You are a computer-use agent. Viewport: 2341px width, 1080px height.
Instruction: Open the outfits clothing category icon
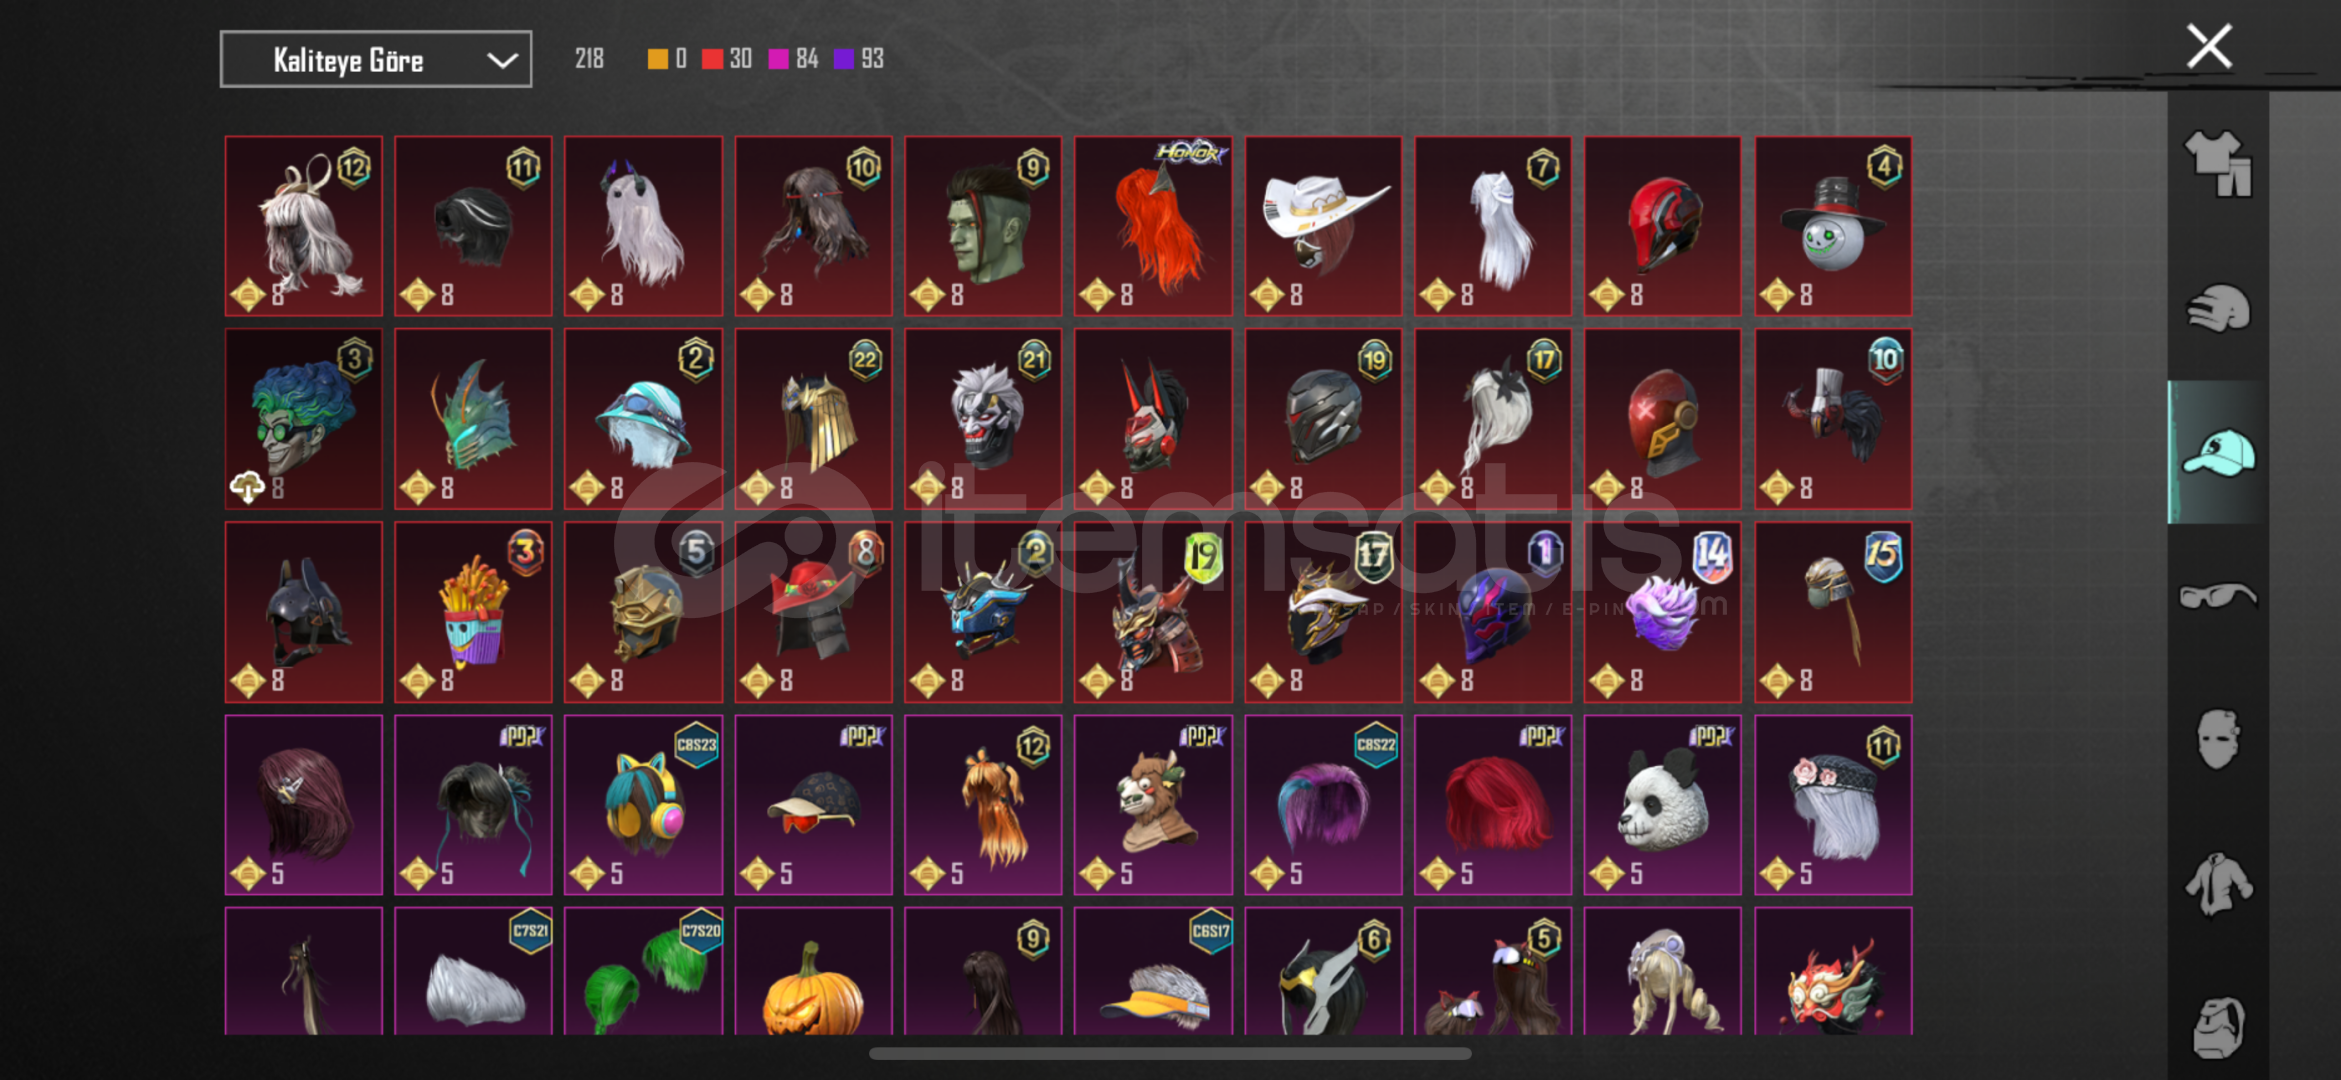click(2218, 165)
